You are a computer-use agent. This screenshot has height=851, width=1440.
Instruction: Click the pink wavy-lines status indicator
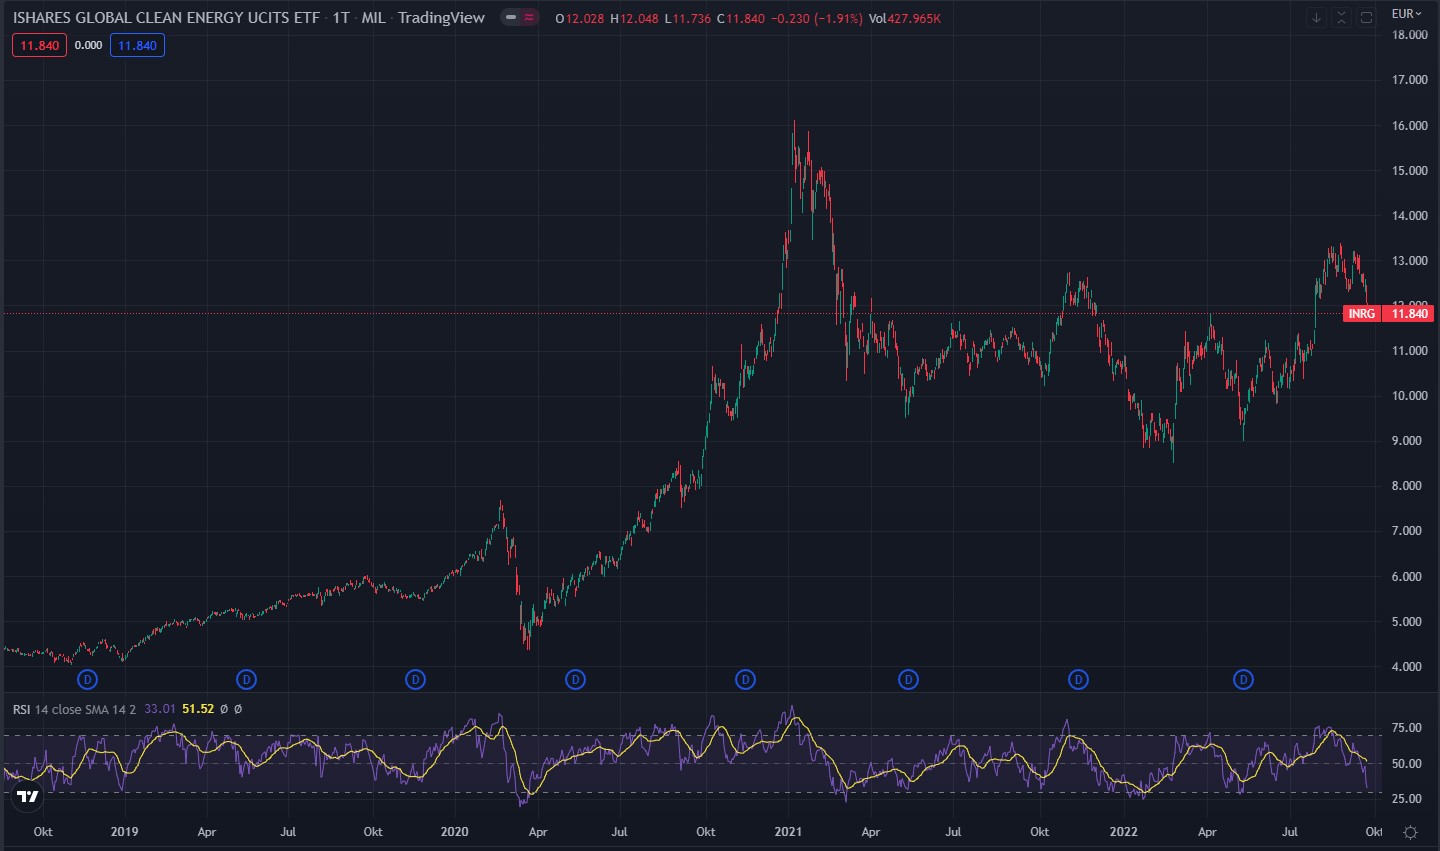click(x=529, y=18)
